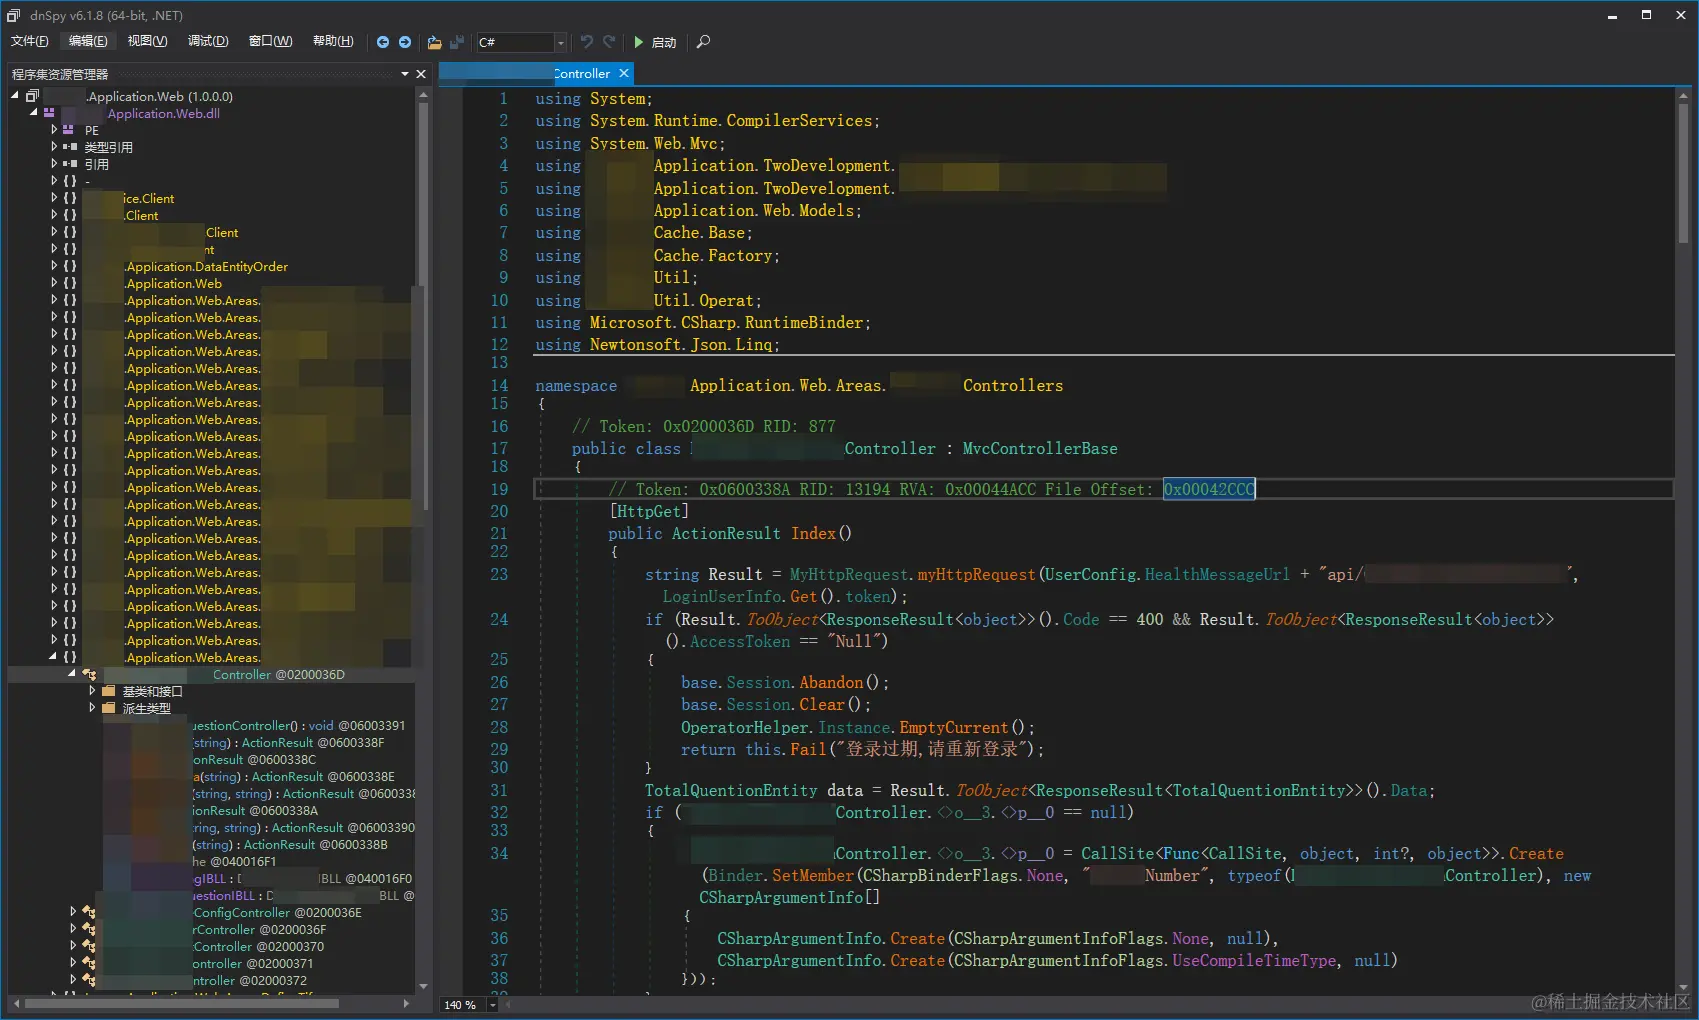Expand the ConfigController @0200036E class node
Image resolution: width=1699 pixels, height=1020 pixels.
pyautogui.click(x=73, y=912)
